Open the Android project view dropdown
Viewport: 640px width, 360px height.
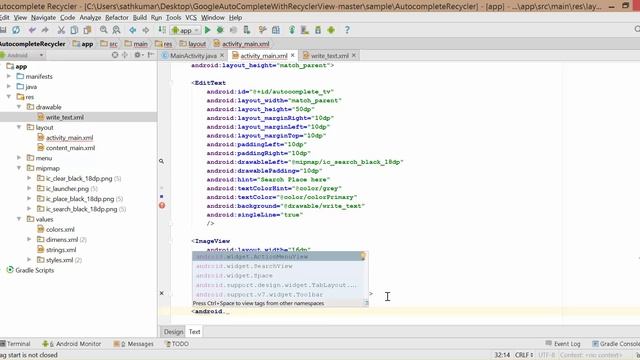point(22,55)
